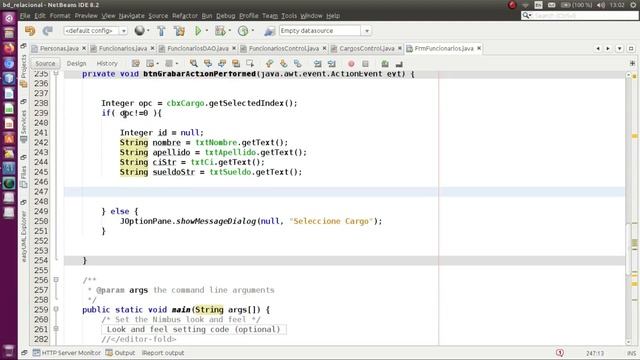
Task: Click icon left of Empty datasource combo
Action: (x=269, y=31)
